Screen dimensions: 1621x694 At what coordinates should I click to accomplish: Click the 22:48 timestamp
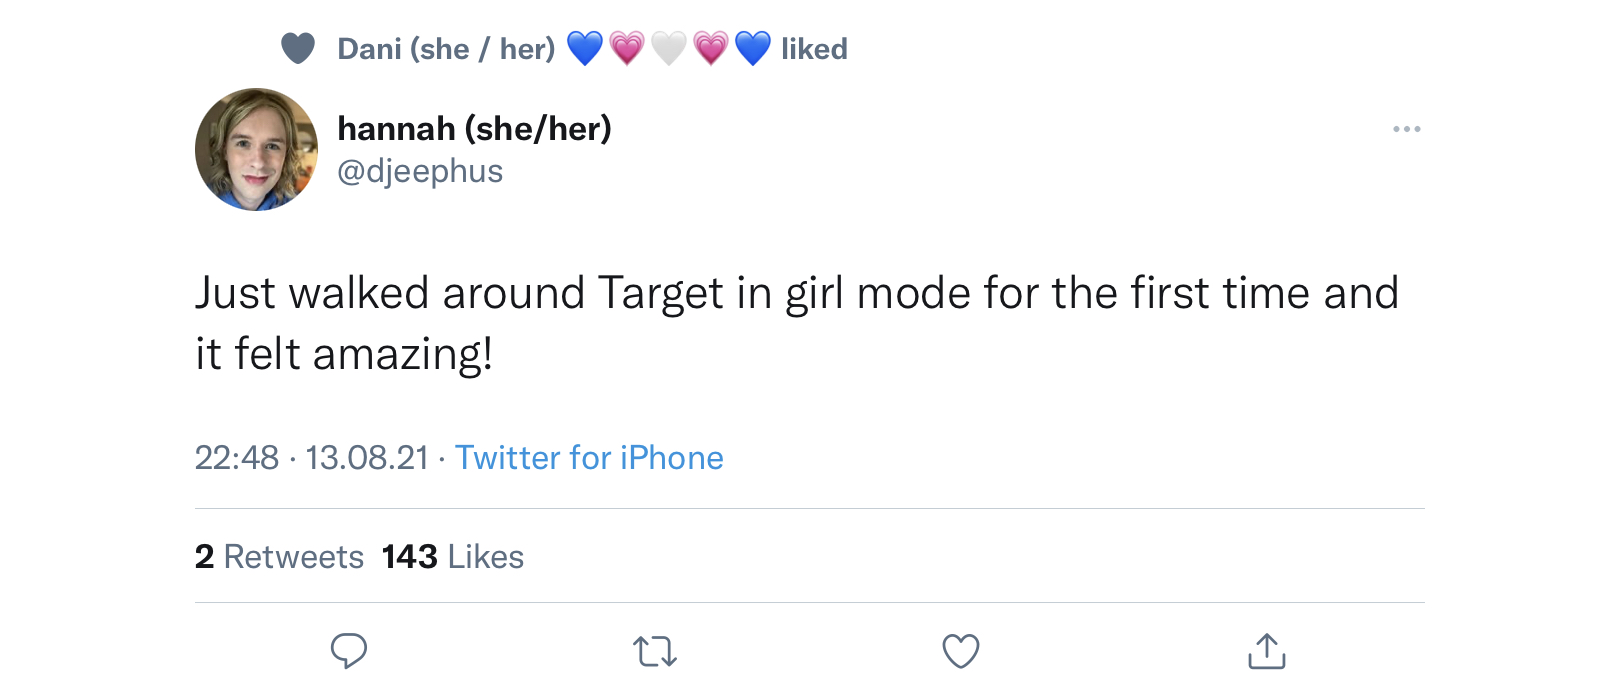237,458
